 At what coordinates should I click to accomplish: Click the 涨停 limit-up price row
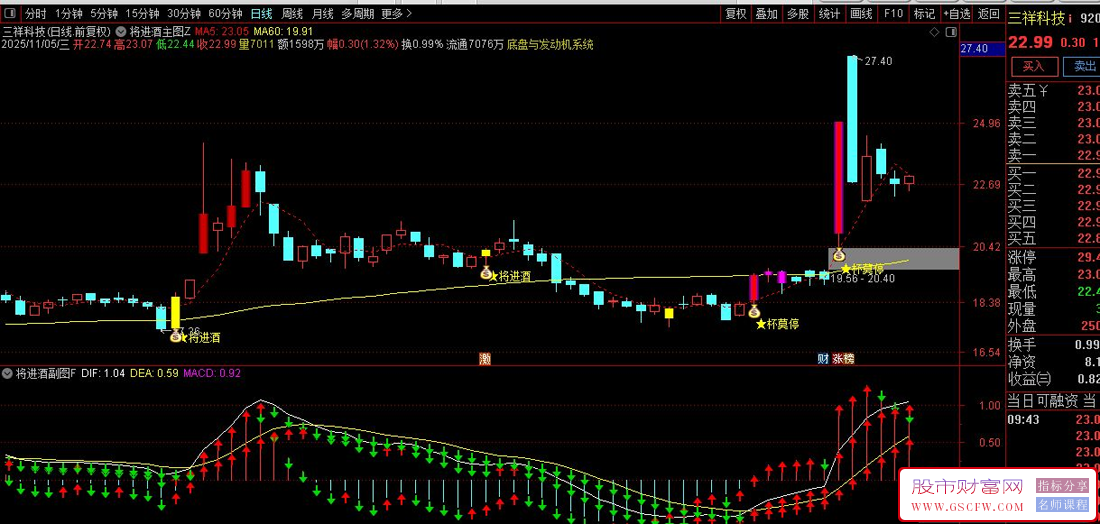pyautogui.click(x=1054, y=257)
